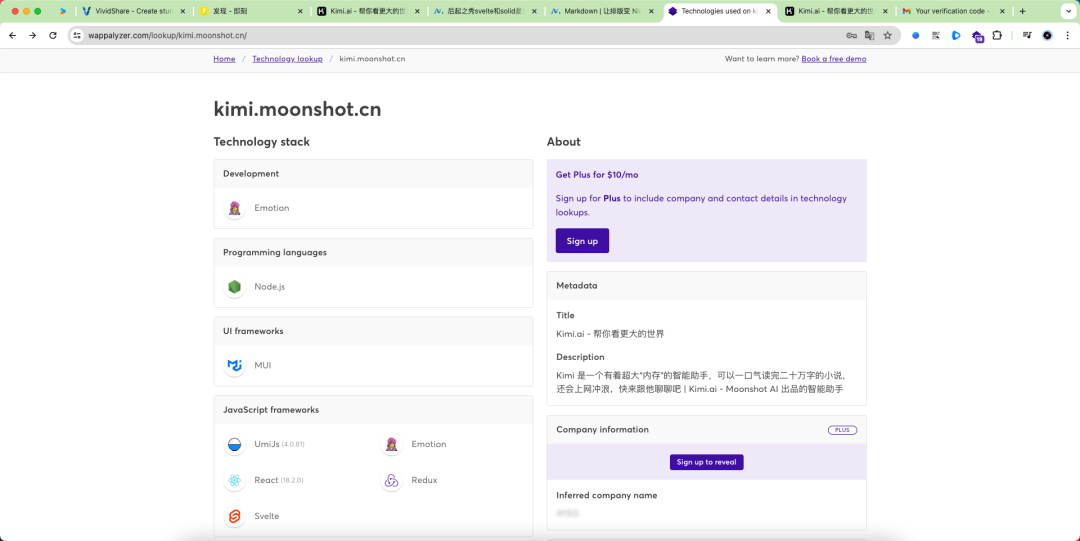Switch to the svelte和solid article tab

click(x=486, y=11)
